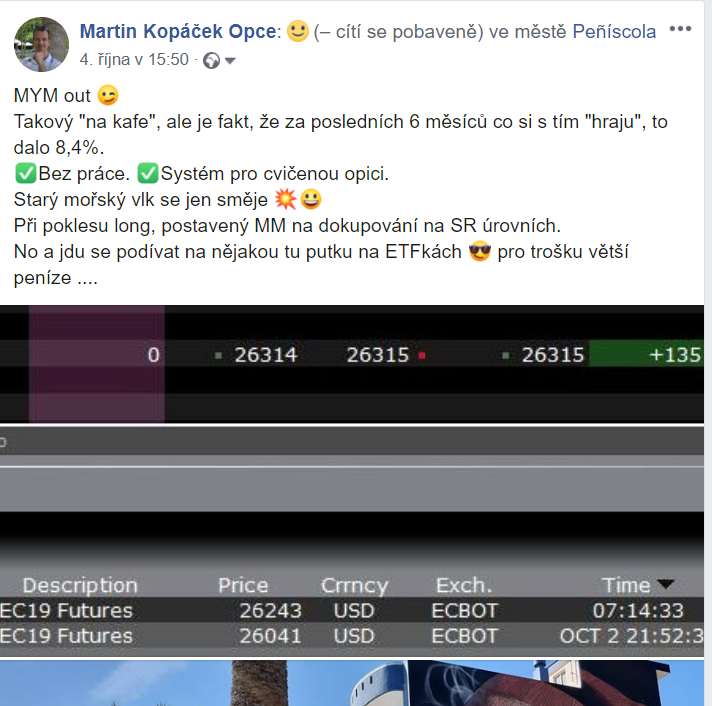Open the bottom photo attachment
712x706 pixels.
click(352, 683)
